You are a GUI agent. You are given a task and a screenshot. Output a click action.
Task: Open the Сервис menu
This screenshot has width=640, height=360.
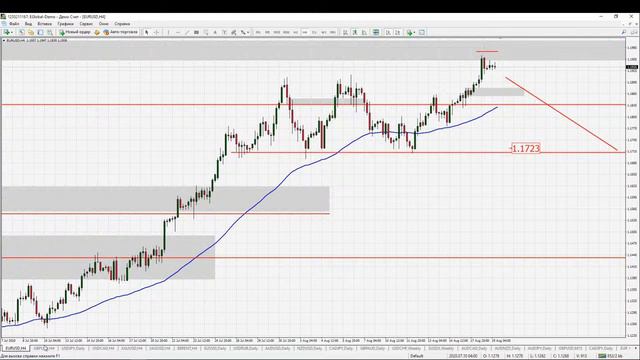tap(86, 24)
